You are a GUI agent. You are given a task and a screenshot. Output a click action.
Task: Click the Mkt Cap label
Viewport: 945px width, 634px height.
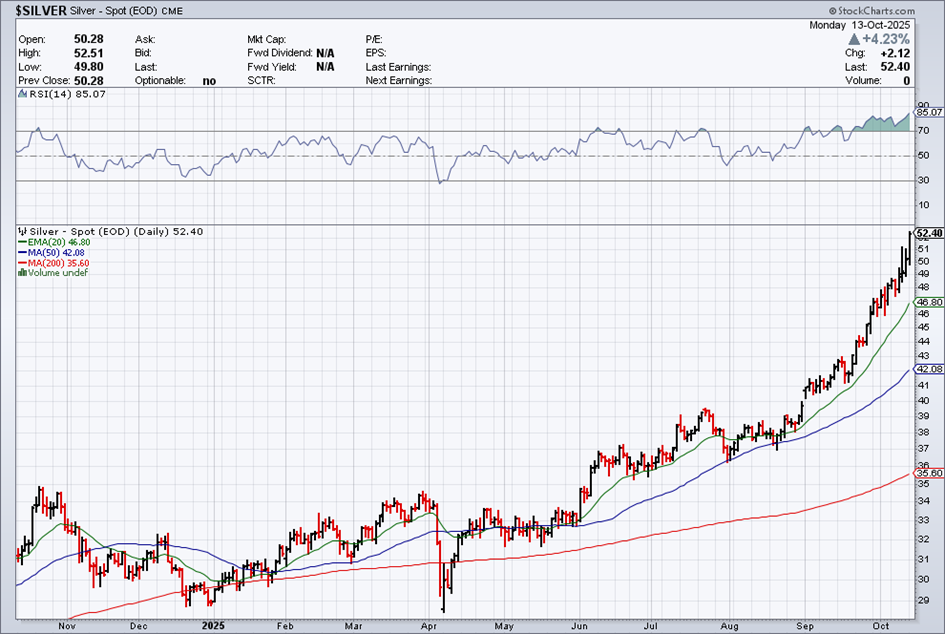[266, 39]
